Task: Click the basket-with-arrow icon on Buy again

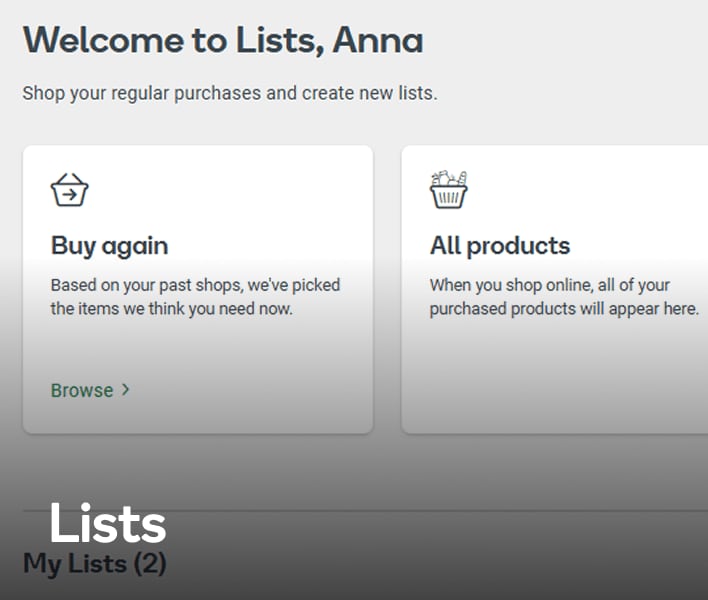Action: click(x=69, y=190)
